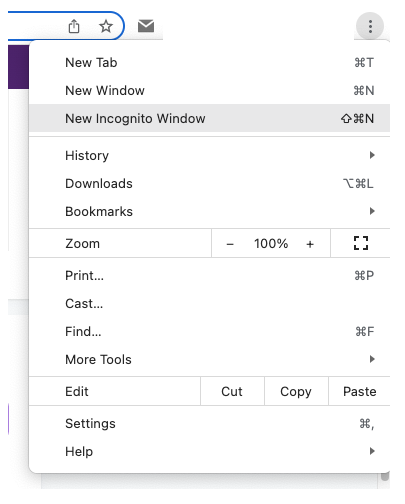This screenshot has height=504, width=405.
Task: Open Find... in page
Action: coord(209,331)
